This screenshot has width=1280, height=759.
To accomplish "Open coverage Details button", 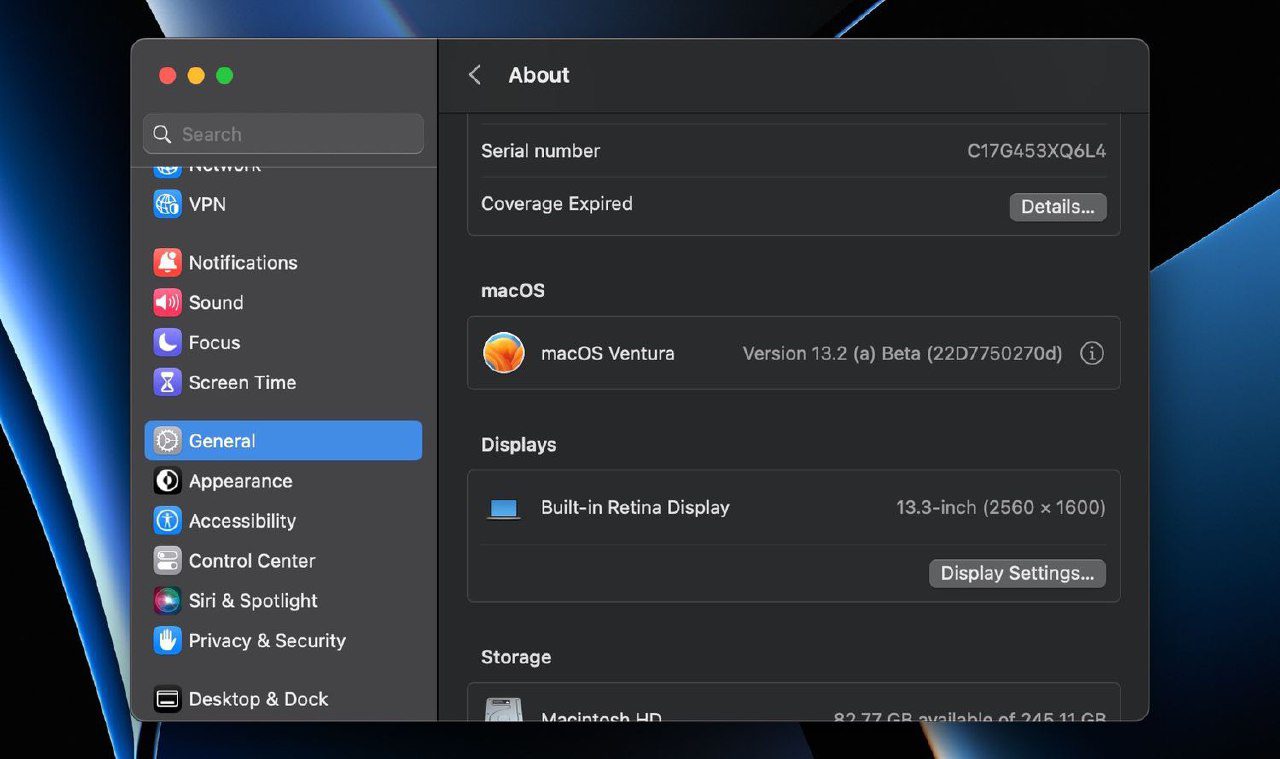I will 1057,207.
